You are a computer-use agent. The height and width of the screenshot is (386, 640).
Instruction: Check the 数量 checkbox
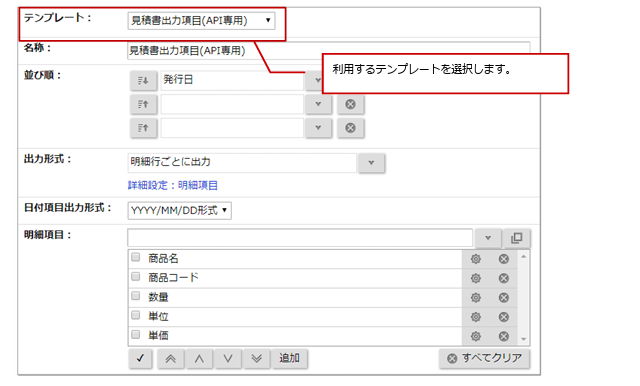(x=136, y=296)
